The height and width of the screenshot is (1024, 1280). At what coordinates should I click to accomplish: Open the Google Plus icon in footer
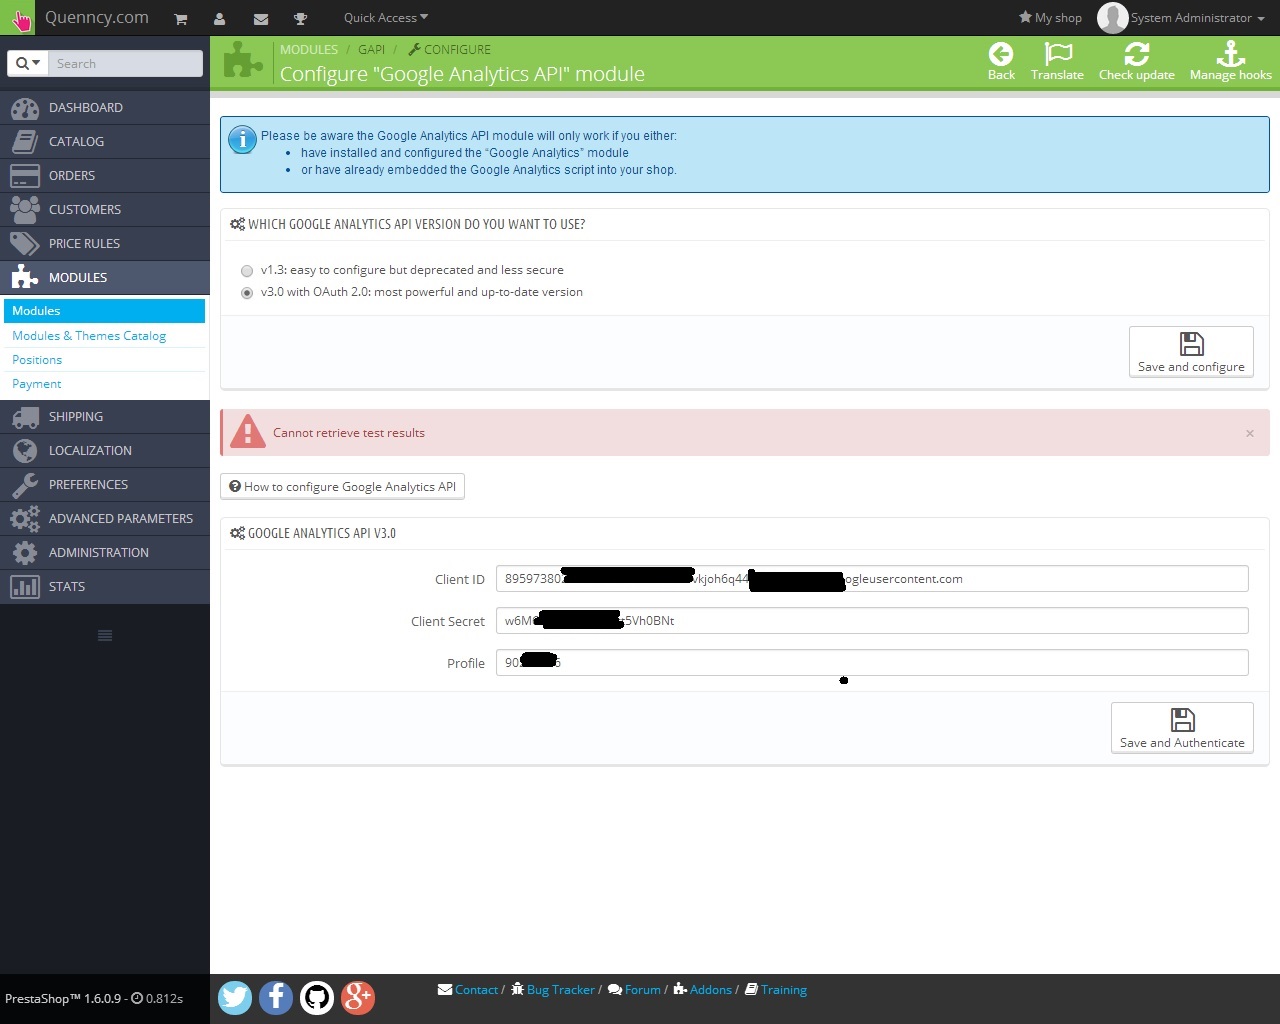(x=358, y=997)
